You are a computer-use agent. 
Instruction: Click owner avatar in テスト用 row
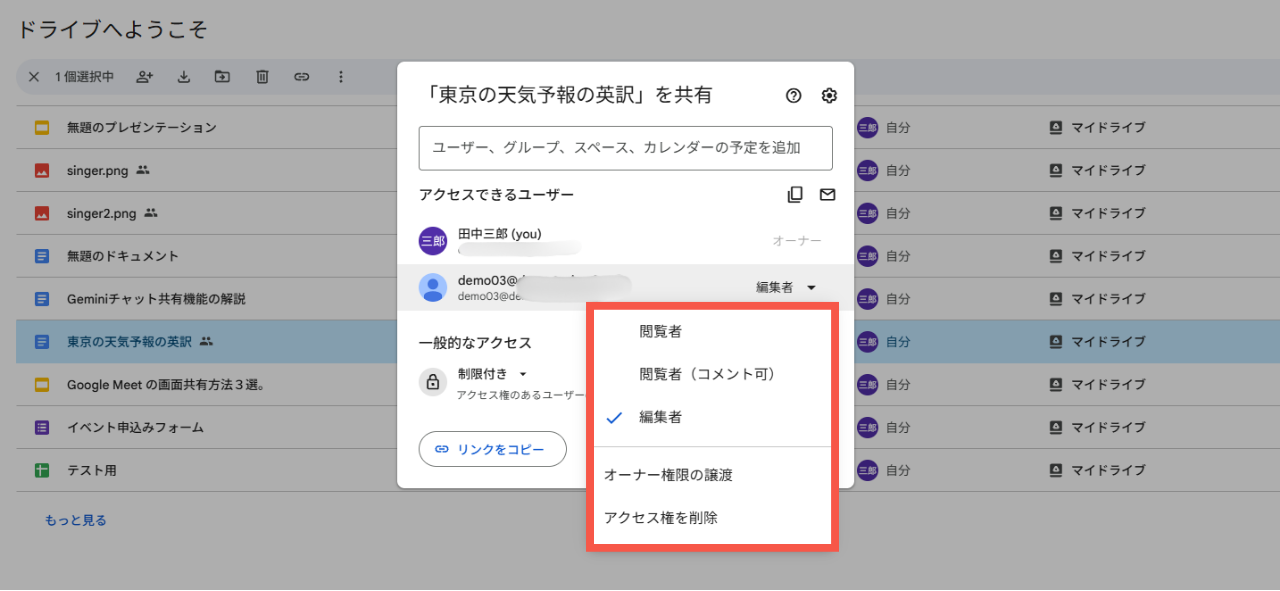pyautogui.click(x=867, y=470)
